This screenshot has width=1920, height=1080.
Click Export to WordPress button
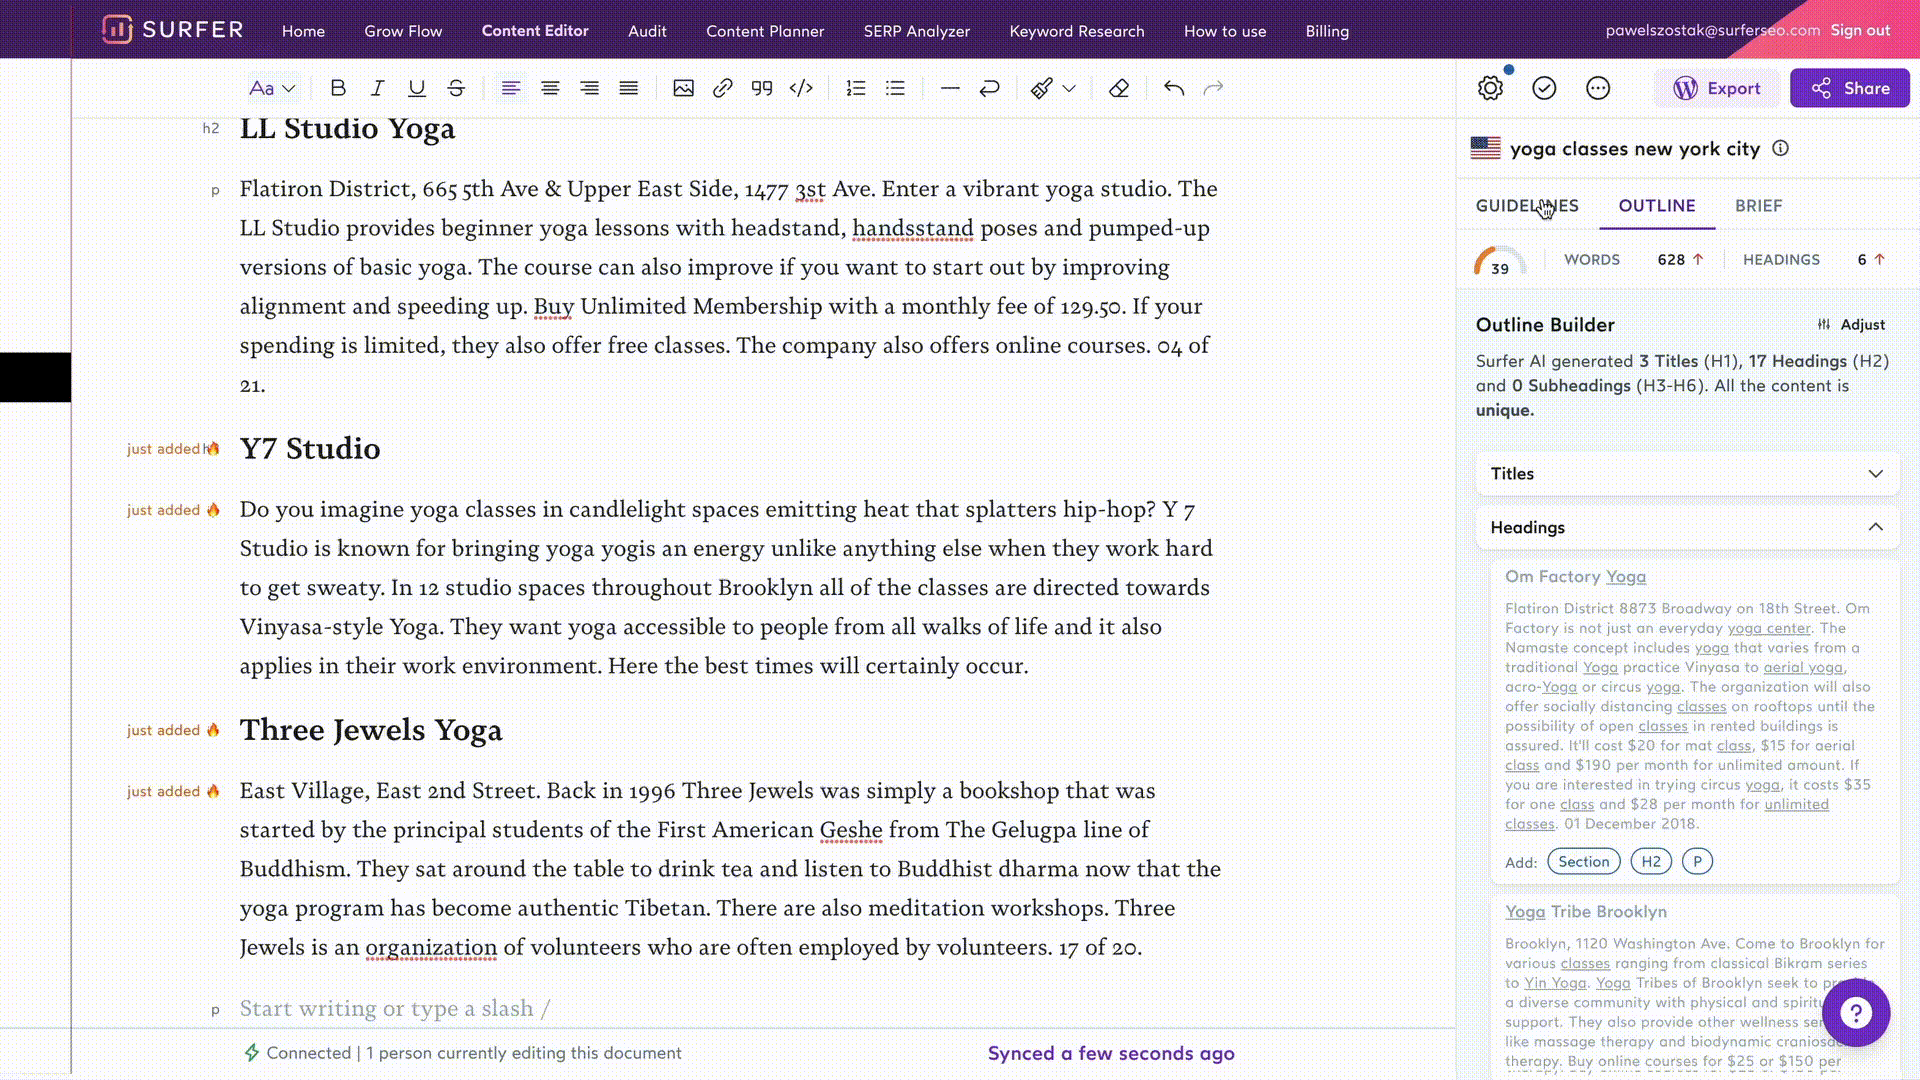(x=1717, y=88)
